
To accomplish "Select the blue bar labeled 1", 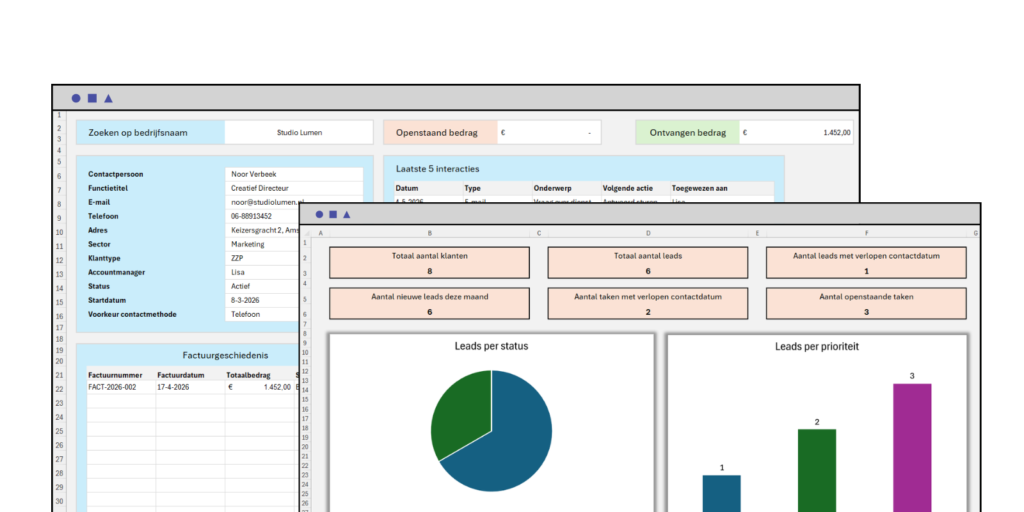I will pos(722,493).
